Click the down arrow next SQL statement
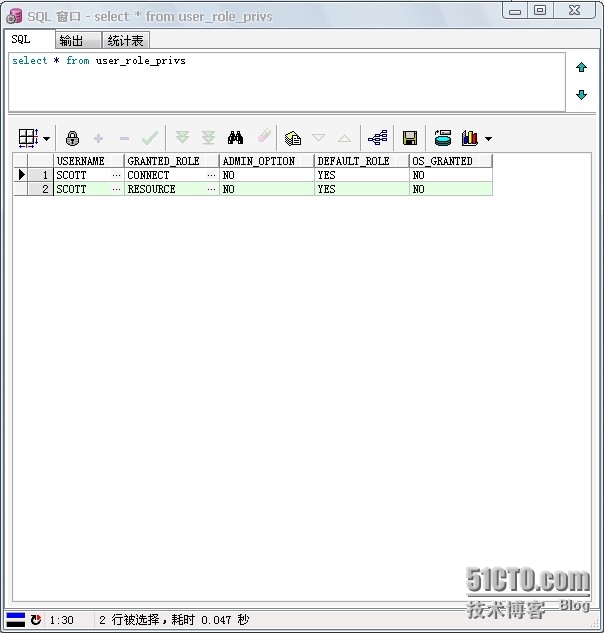 coord(581,95)
